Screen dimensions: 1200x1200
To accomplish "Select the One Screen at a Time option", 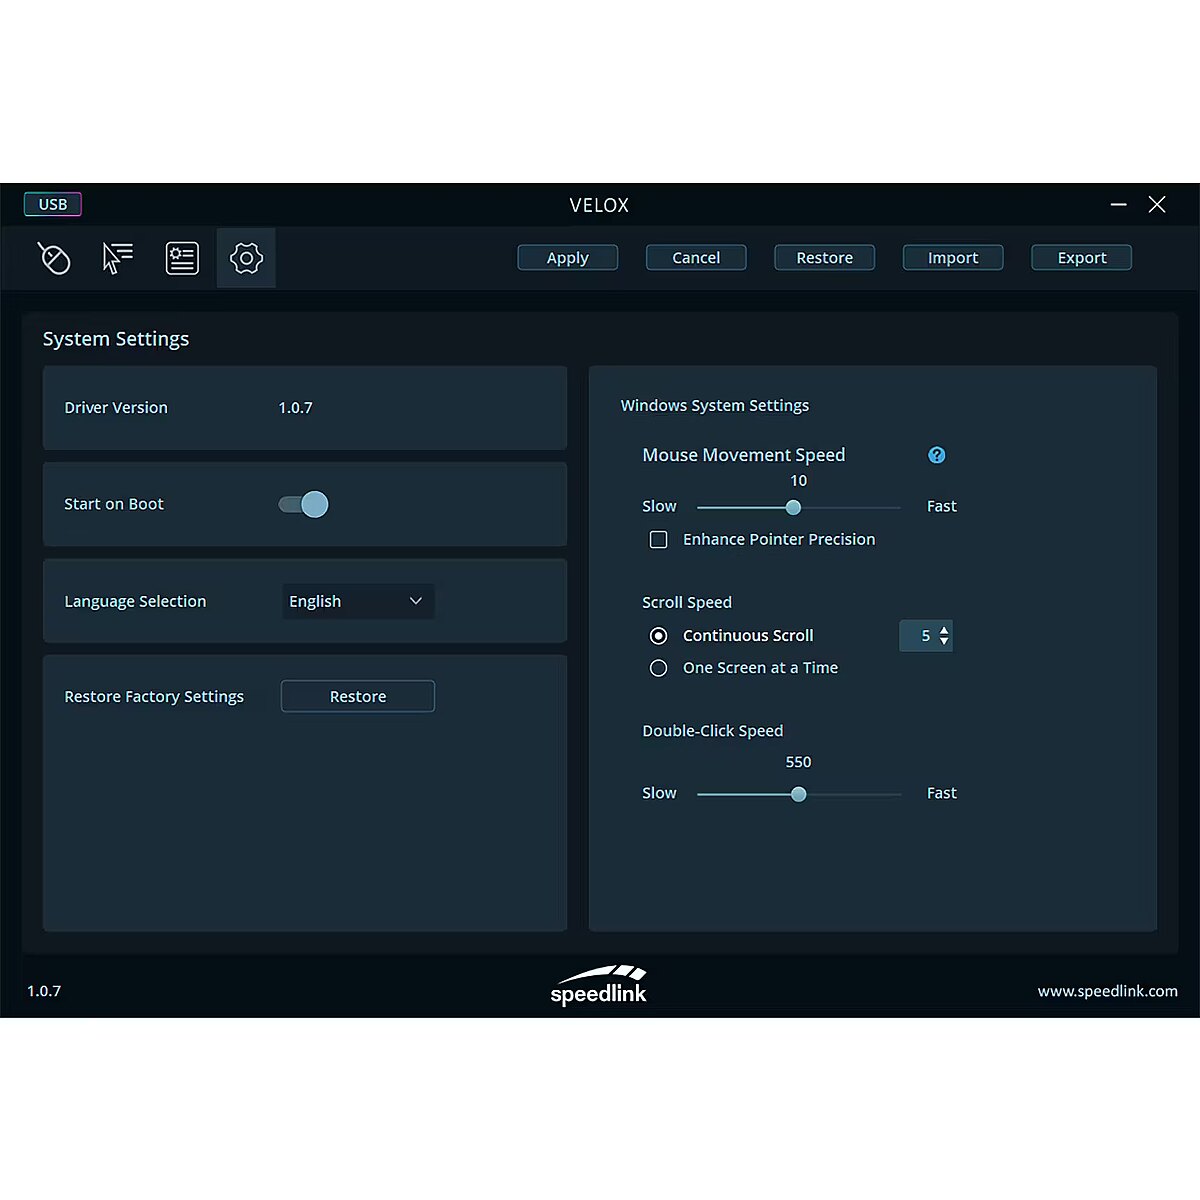I will pyautogui.click(x=659, y=668).
